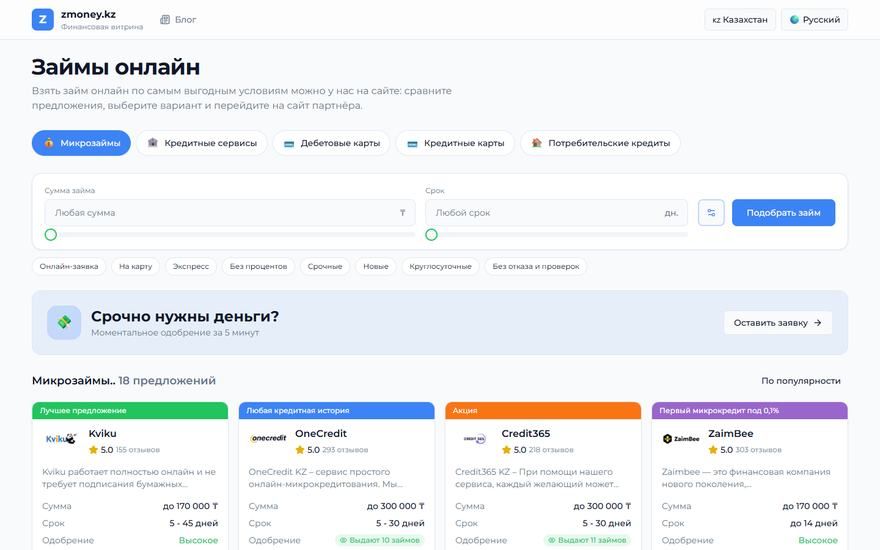
Task: Select the Онлайн-заявка filter chip
Action: pyautogui.click(x=68, y=266)
